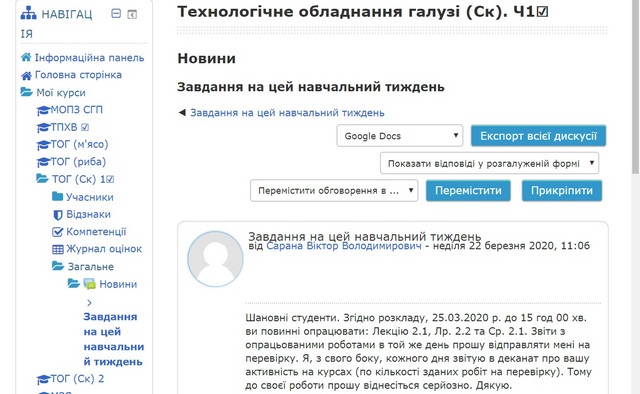Click the graduation cap icon for МОПЗ СГП
The height and width of the screenshot is (394, 640).
tap(42, 110)
